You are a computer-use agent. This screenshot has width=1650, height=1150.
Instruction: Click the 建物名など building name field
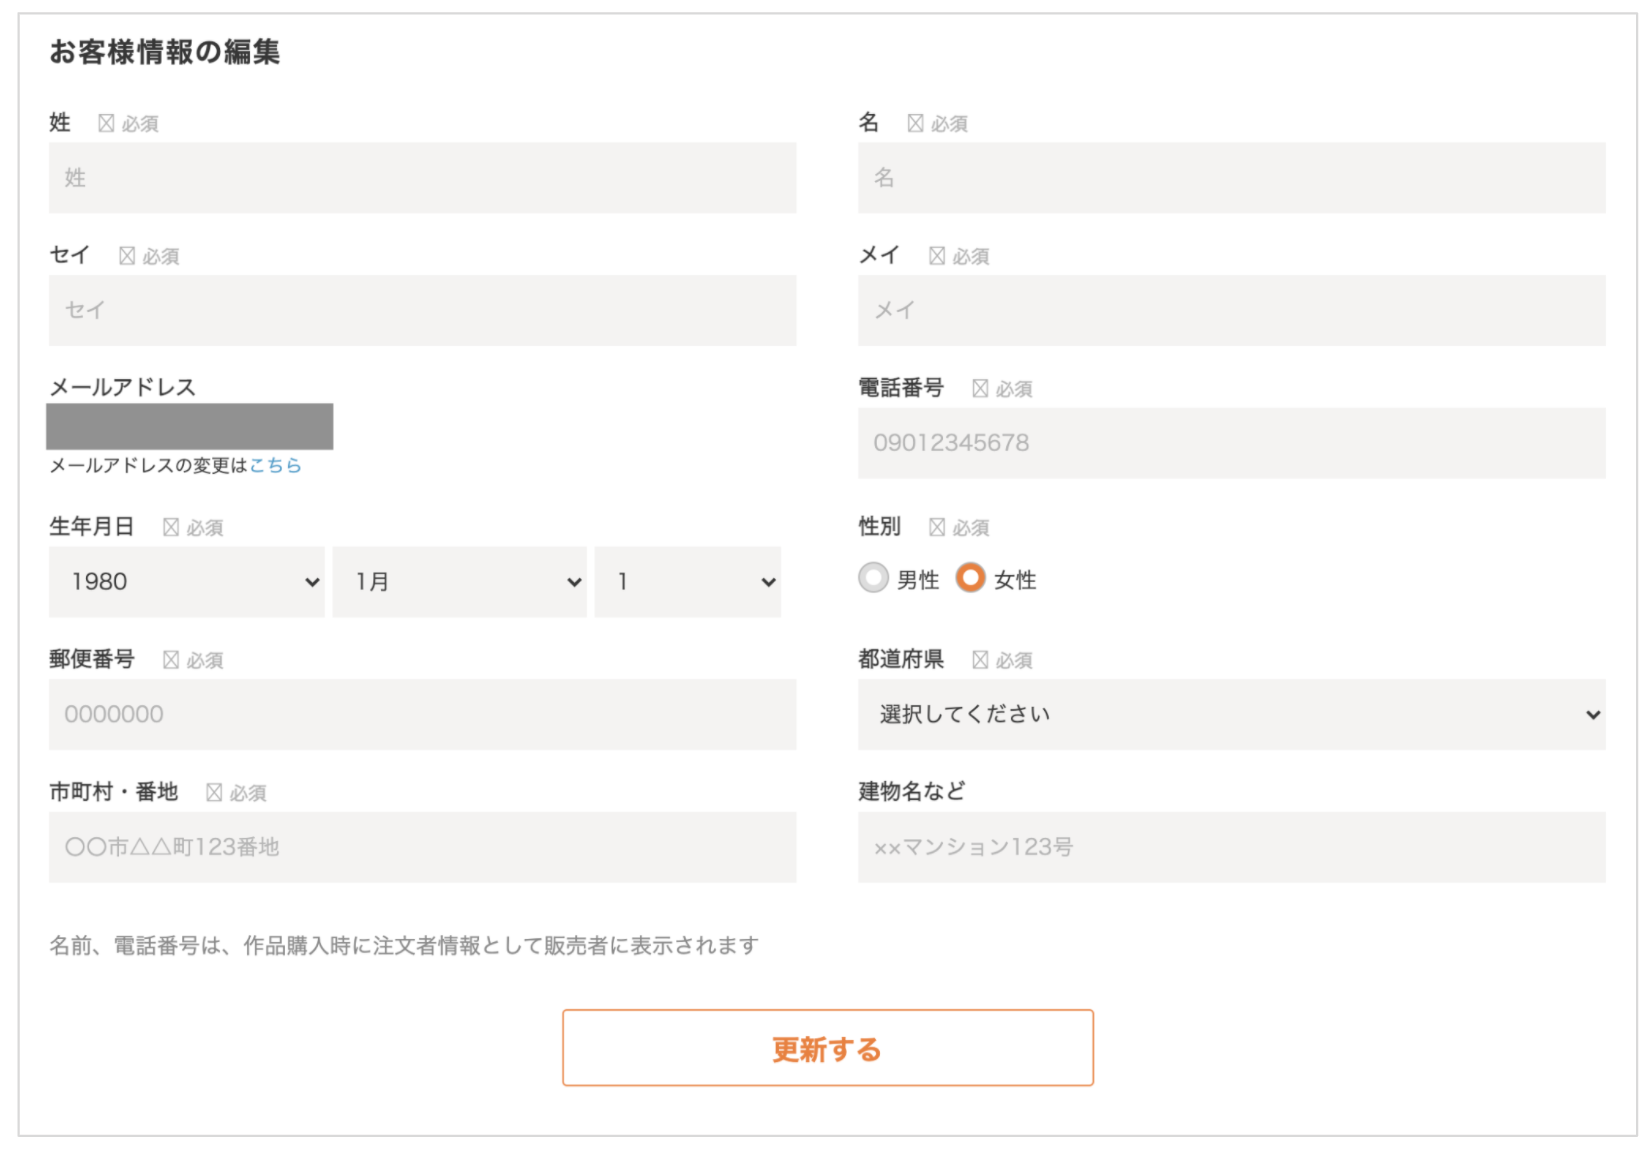pyautogui.click(x=1231, y=848)
